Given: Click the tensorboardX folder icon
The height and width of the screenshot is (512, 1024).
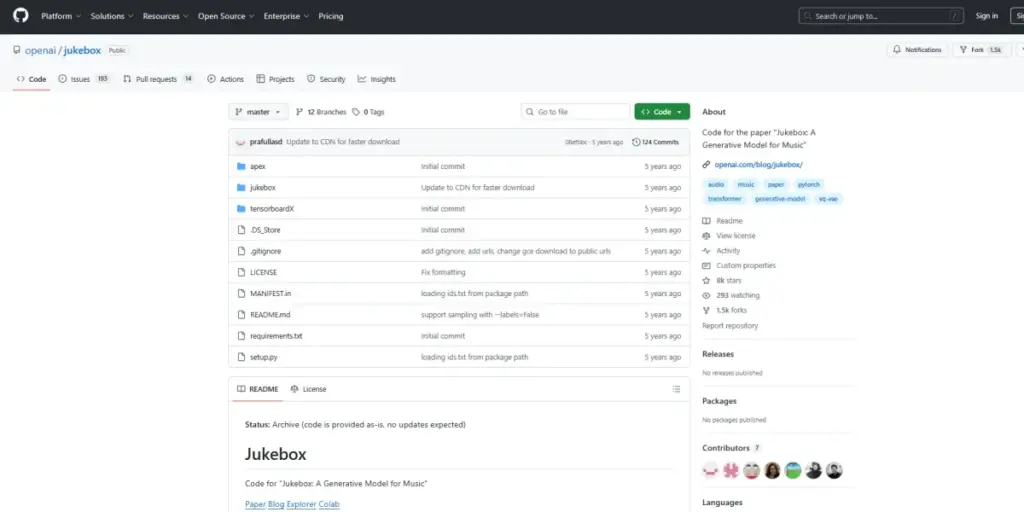Looking at the screenshot, I should [x=241, y=209].
